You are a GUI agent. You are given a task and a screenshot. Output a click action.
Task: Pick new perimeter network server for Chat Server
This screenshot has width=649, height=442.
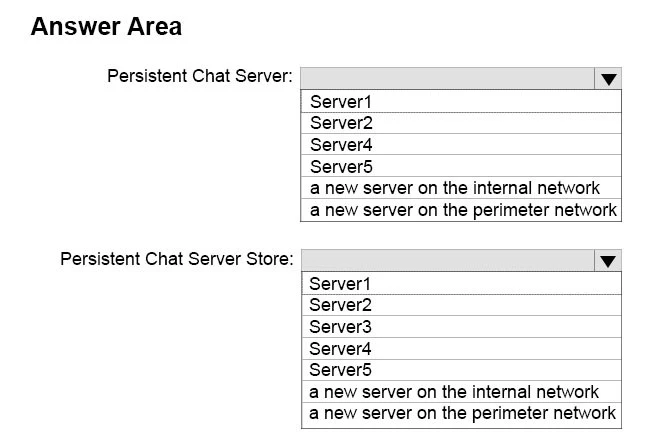click(460, 210)
